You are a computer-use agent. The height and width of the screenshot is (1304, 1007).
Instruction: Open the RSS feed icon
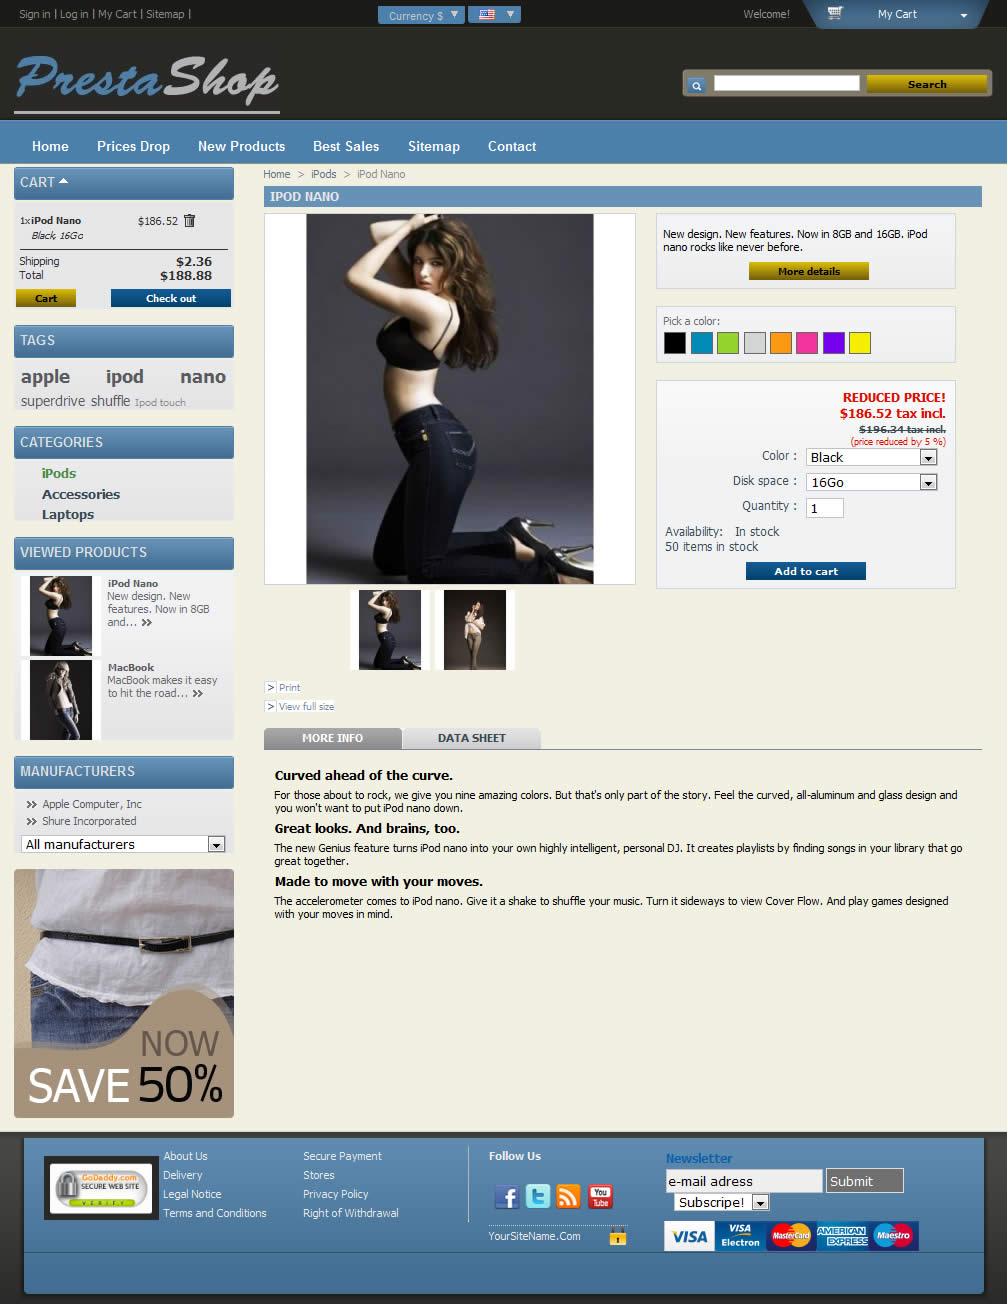(569, 1196)
